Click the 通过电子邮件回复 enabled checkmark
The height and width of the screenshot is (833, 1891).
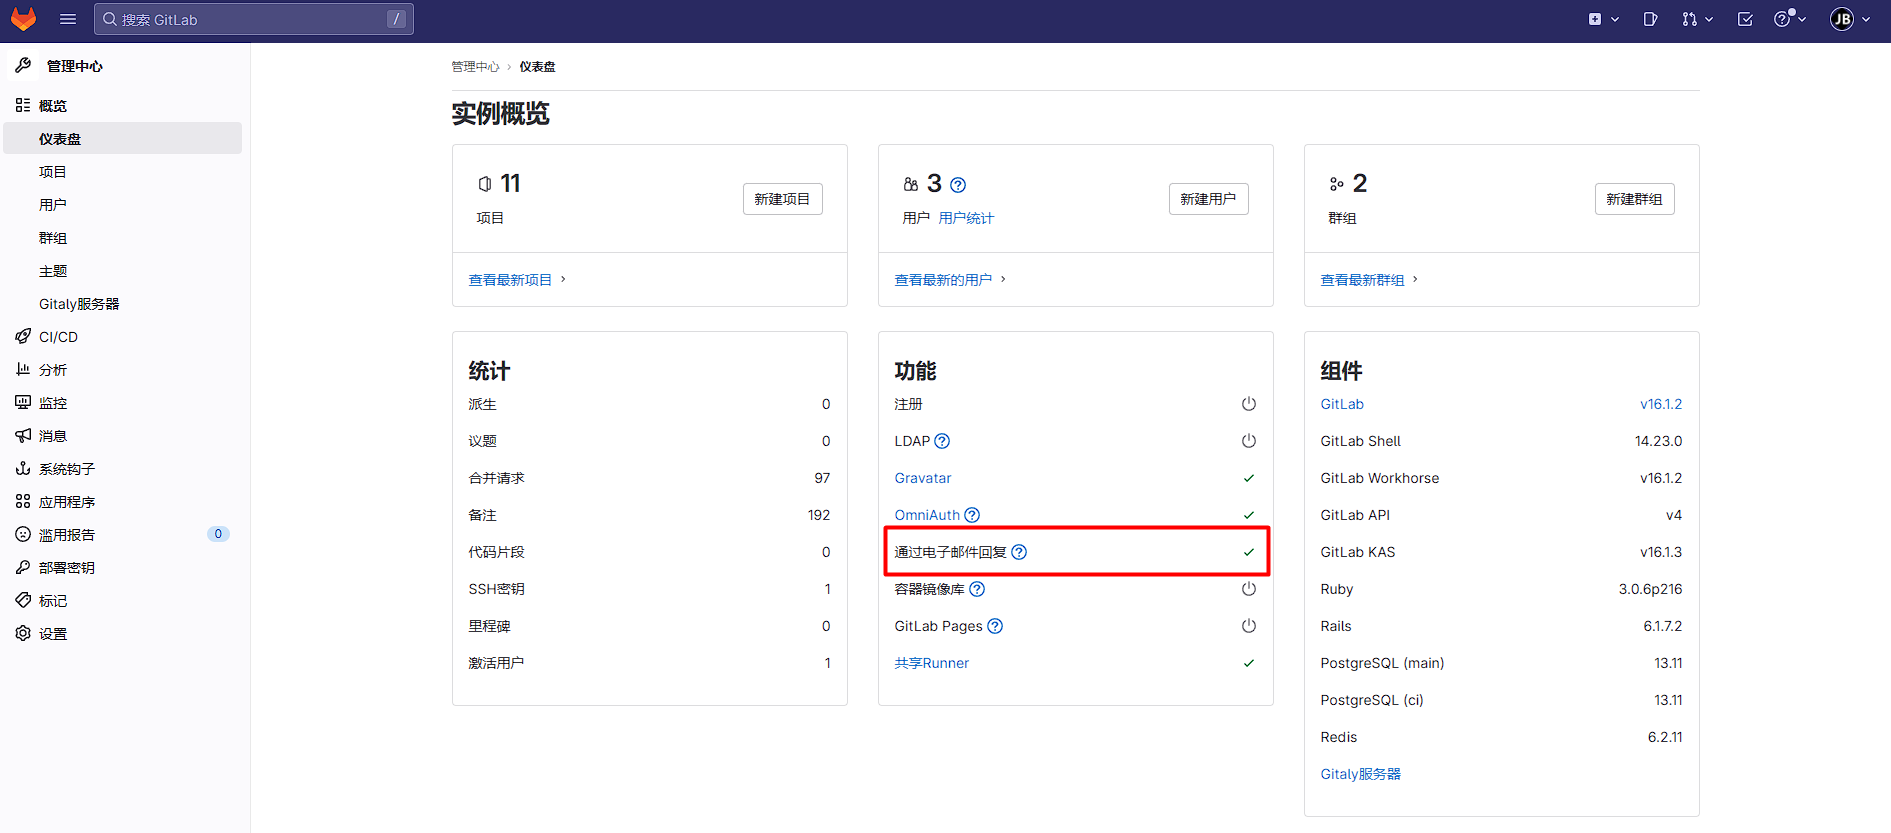pyautogui.click(x=1249, y=552)
